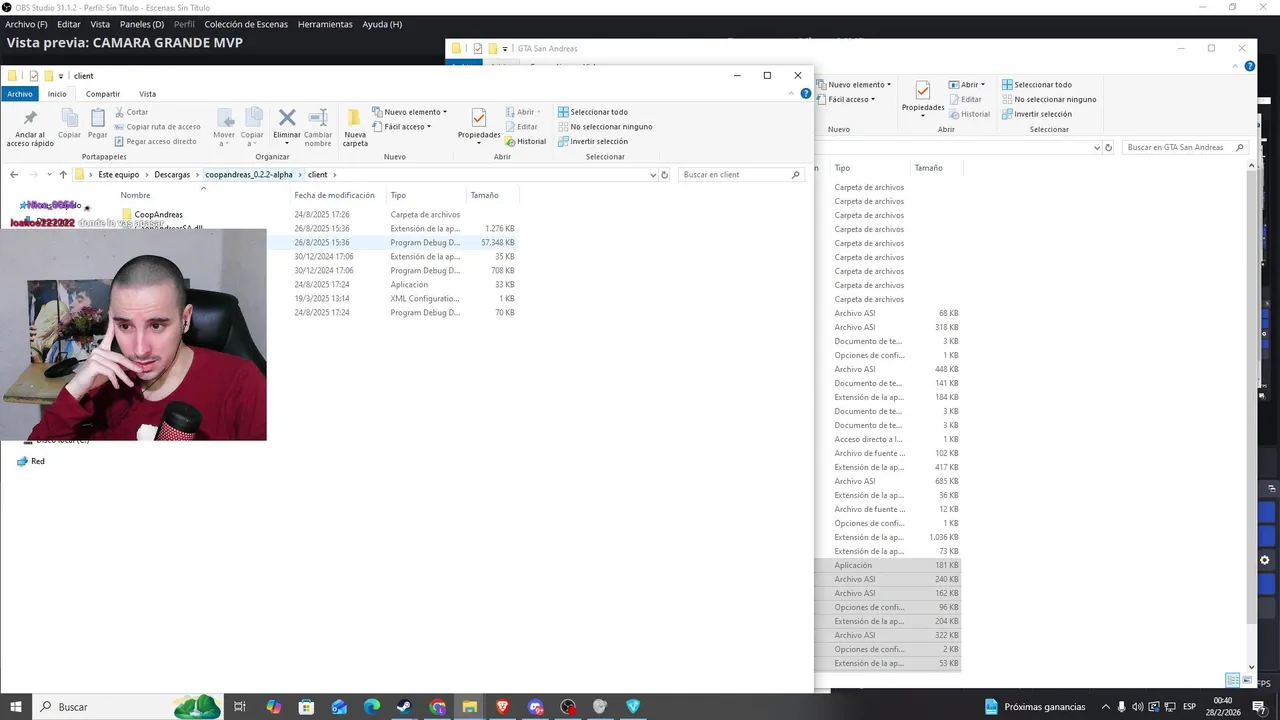Select the CoopAndreas folder
1280x720 pixels.
click(x=158, y=215)
